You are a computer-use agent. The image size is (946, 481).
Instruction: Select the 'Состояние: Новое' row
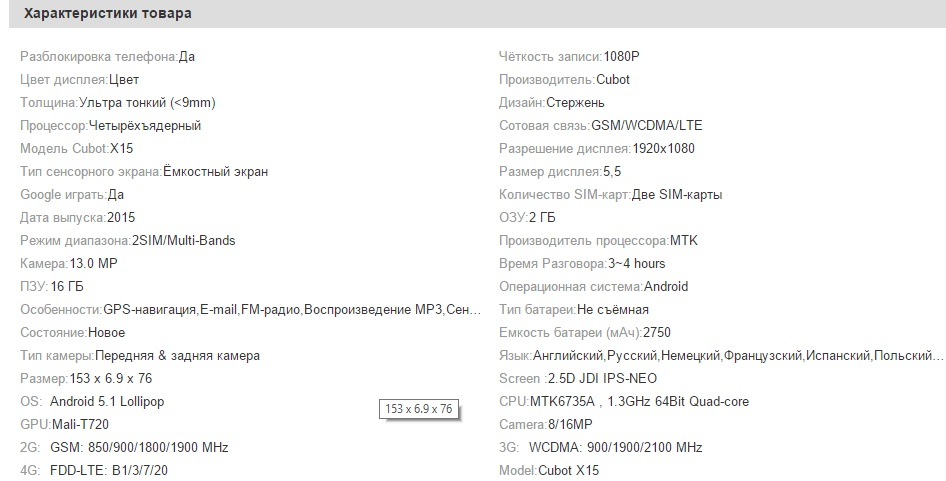(x=72, y=333)
